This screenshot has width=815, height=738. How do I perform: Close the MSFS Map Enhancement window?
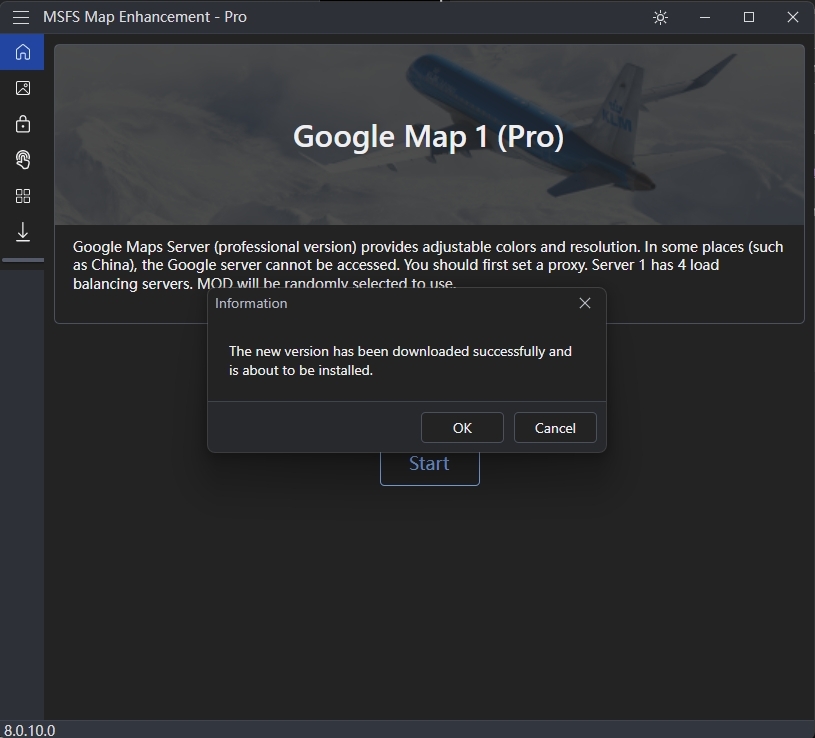point(793,17)
